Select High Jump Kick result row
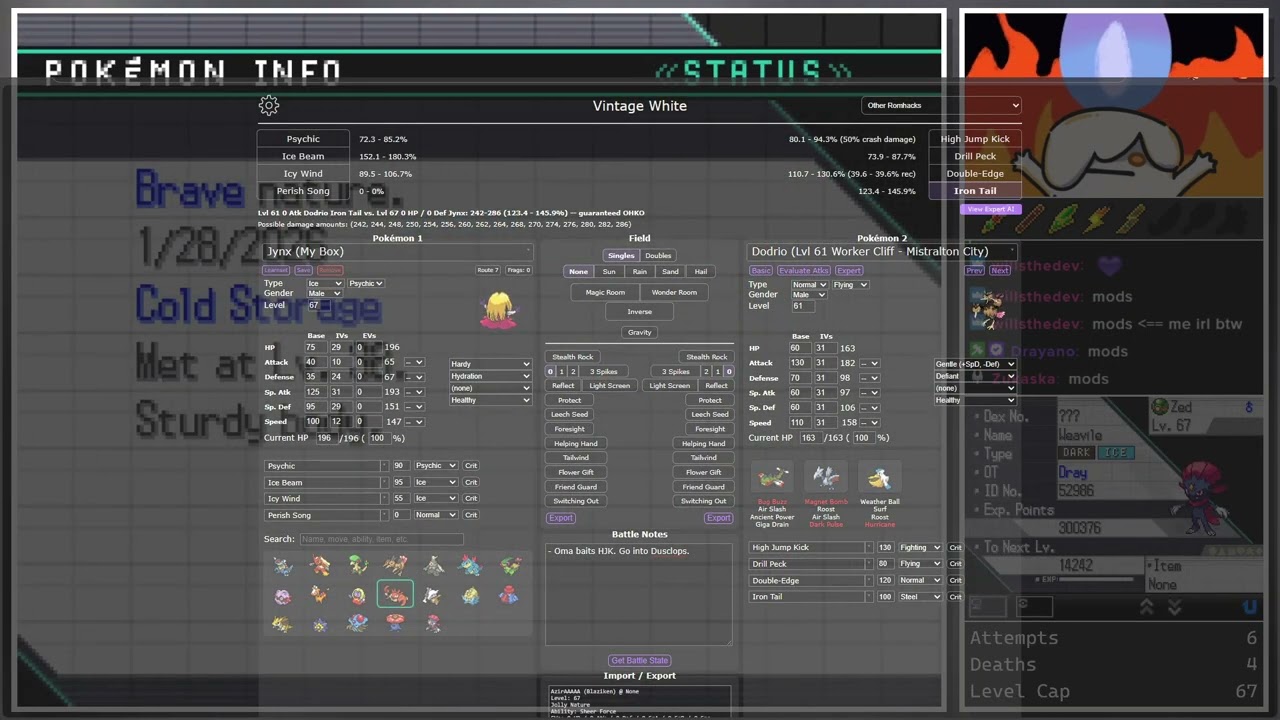The width and height of the screenshot is (1280, 720). pos(975,139)
